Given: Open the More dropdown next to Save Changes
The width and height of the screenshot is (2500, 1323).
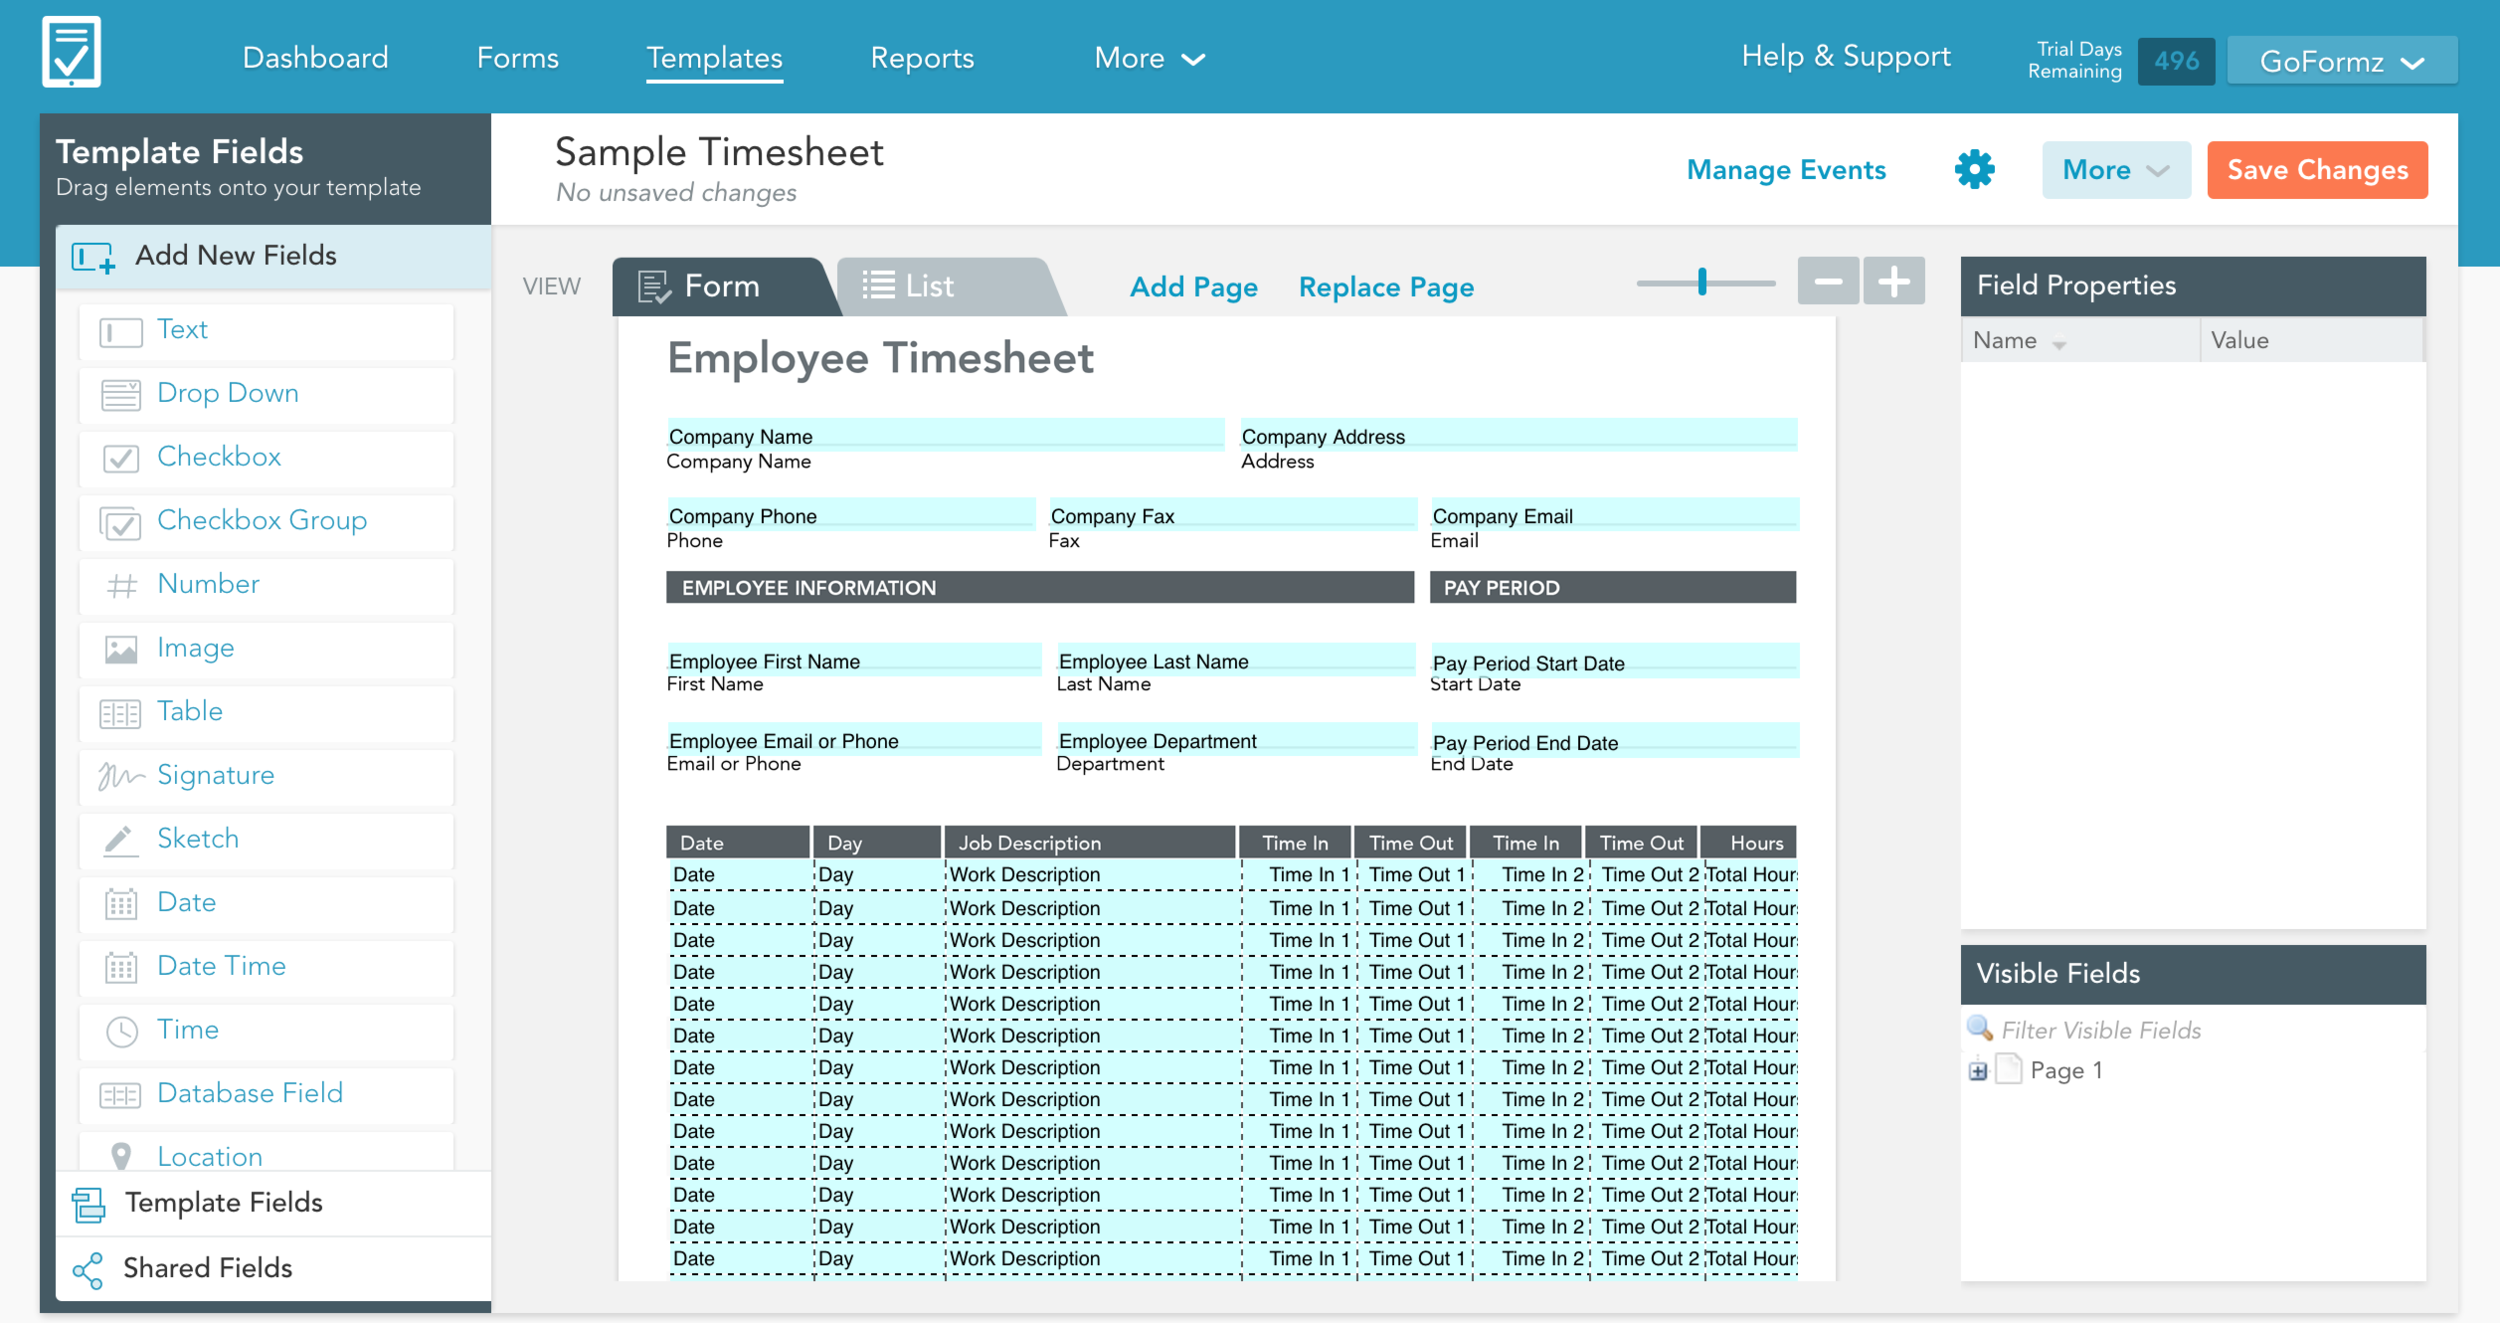Looking at the screenshot, I should pos(2115,170).
